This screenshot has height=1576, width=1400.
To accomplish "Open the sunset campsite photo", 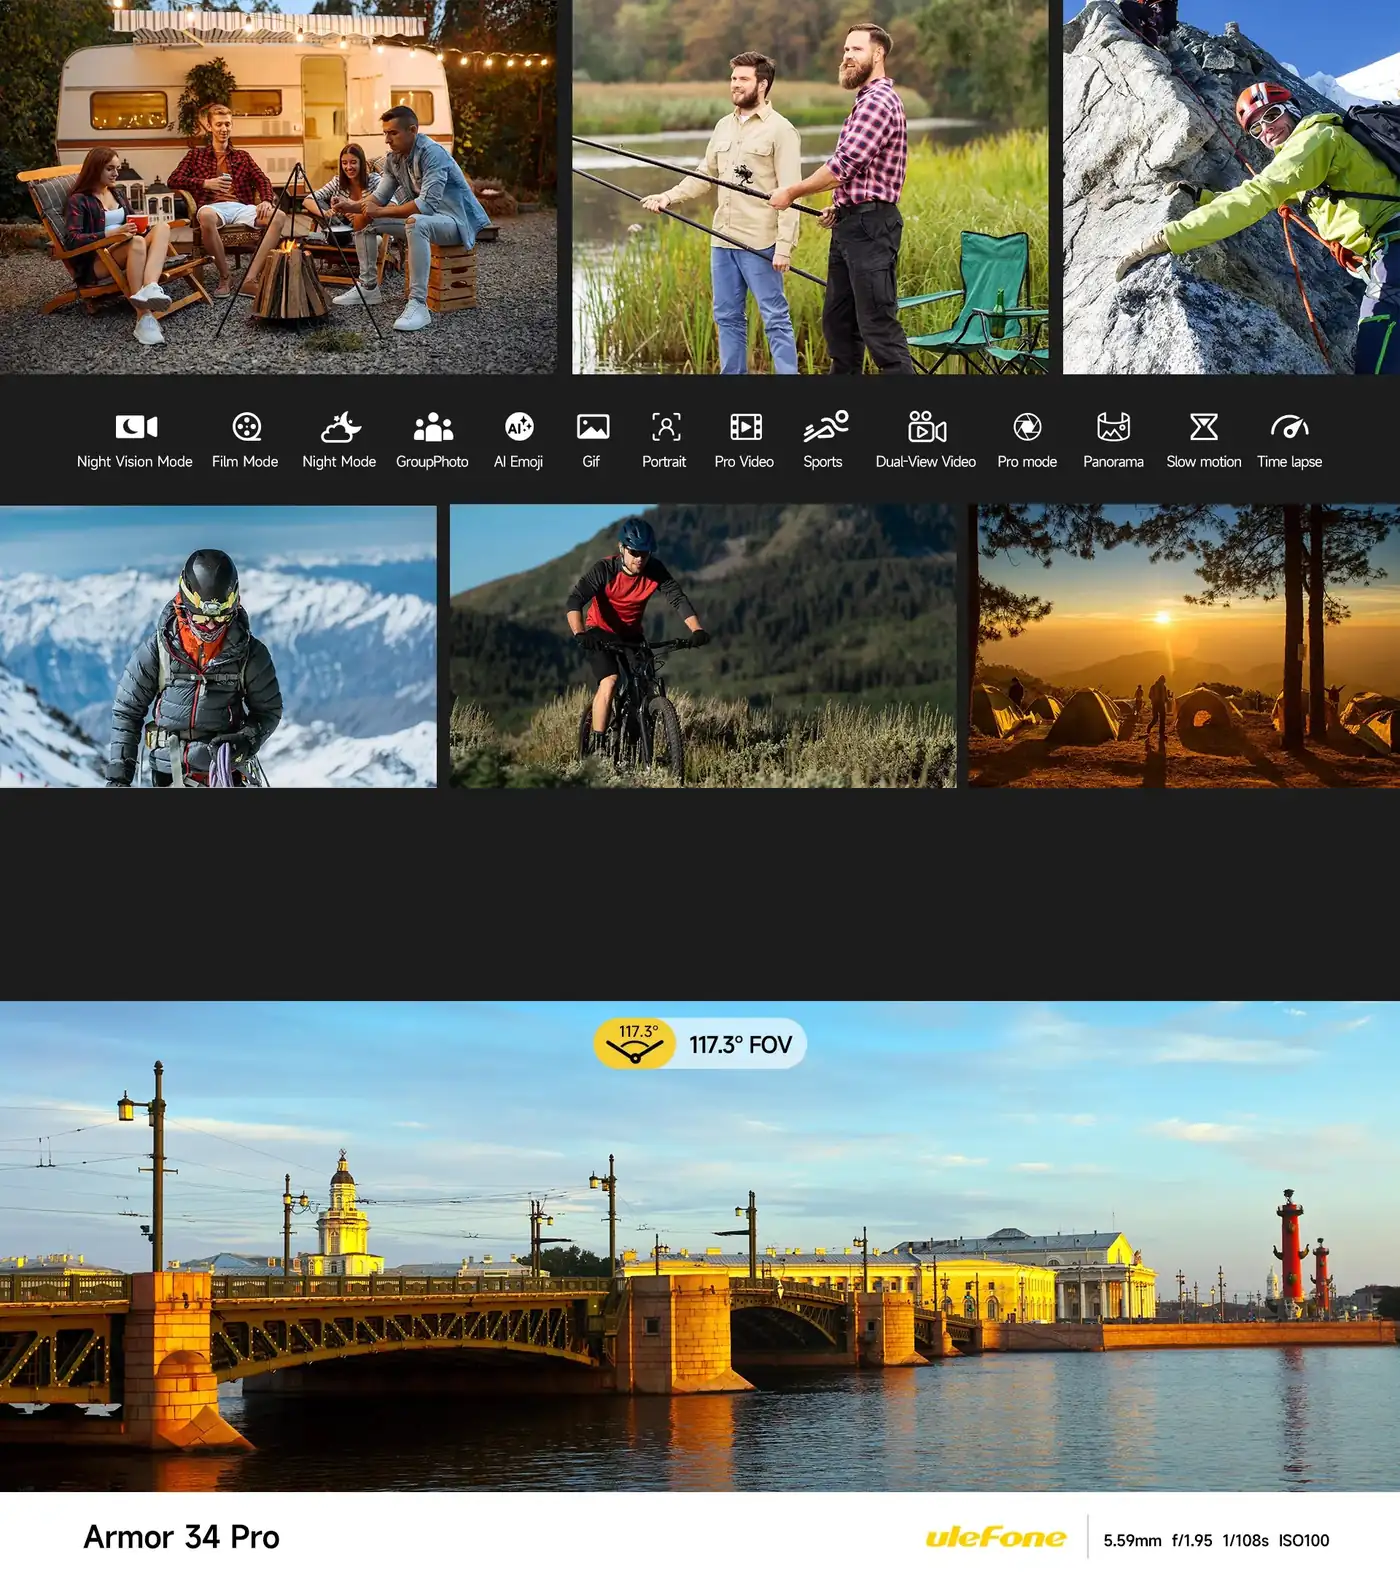I will (x=1184, y=646).
